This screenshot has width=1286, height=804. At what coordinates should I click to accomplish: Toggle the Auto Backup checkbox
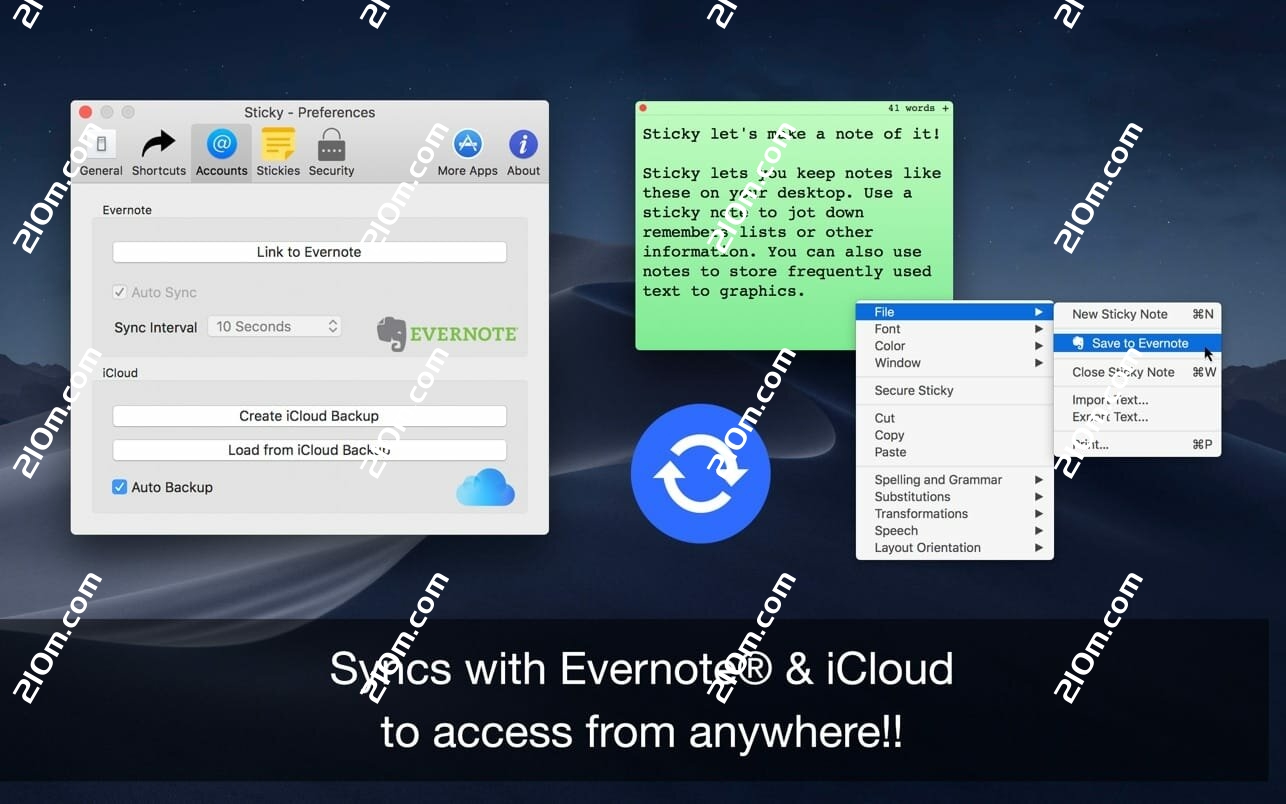point(120,487)
